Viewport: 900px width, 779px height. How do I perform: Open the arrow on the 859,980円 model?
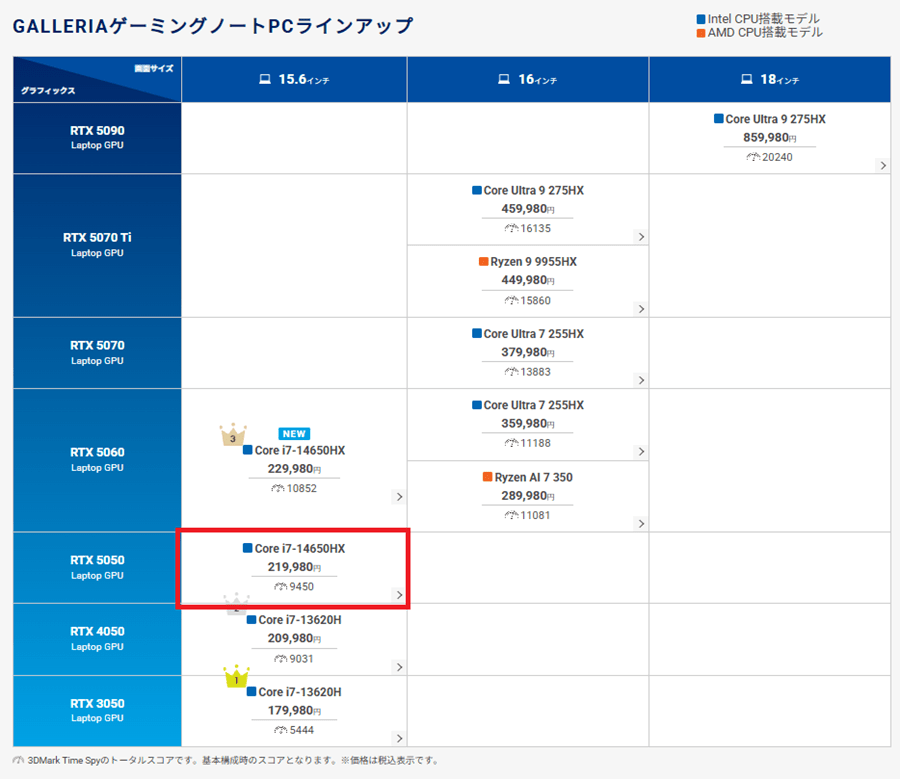coord(882,165)
